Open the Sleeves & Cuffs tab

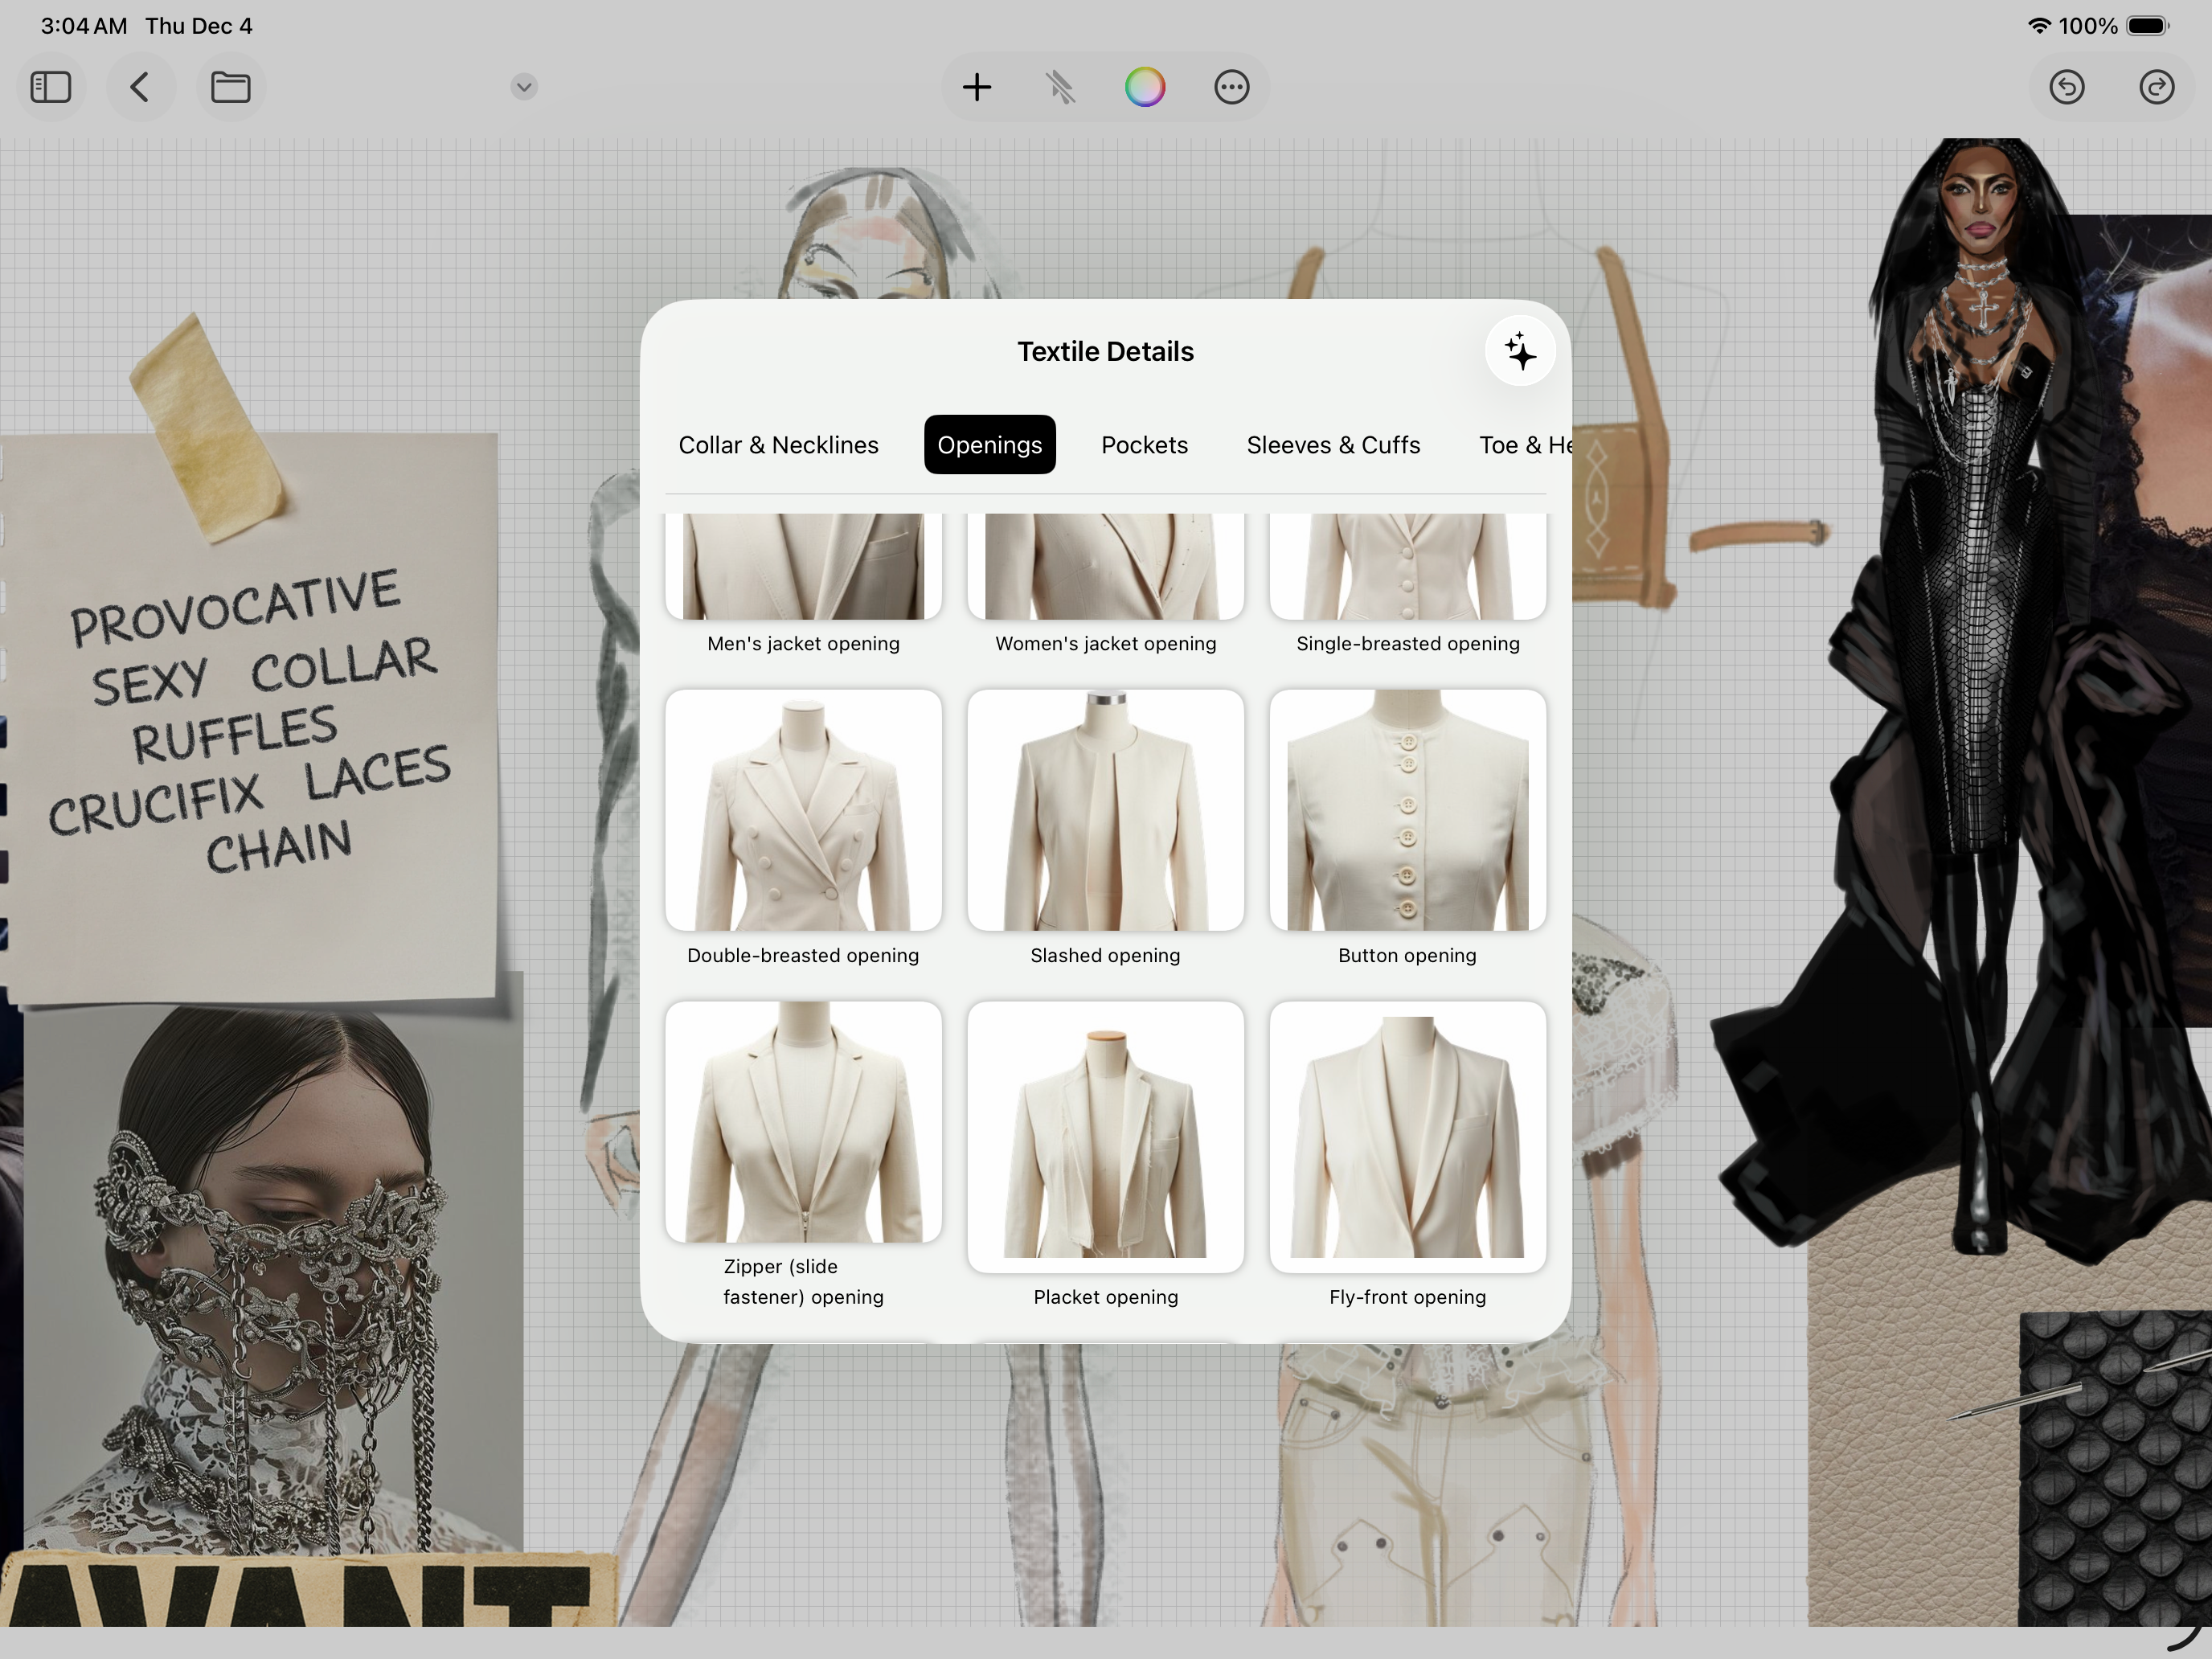point(1333,445)
